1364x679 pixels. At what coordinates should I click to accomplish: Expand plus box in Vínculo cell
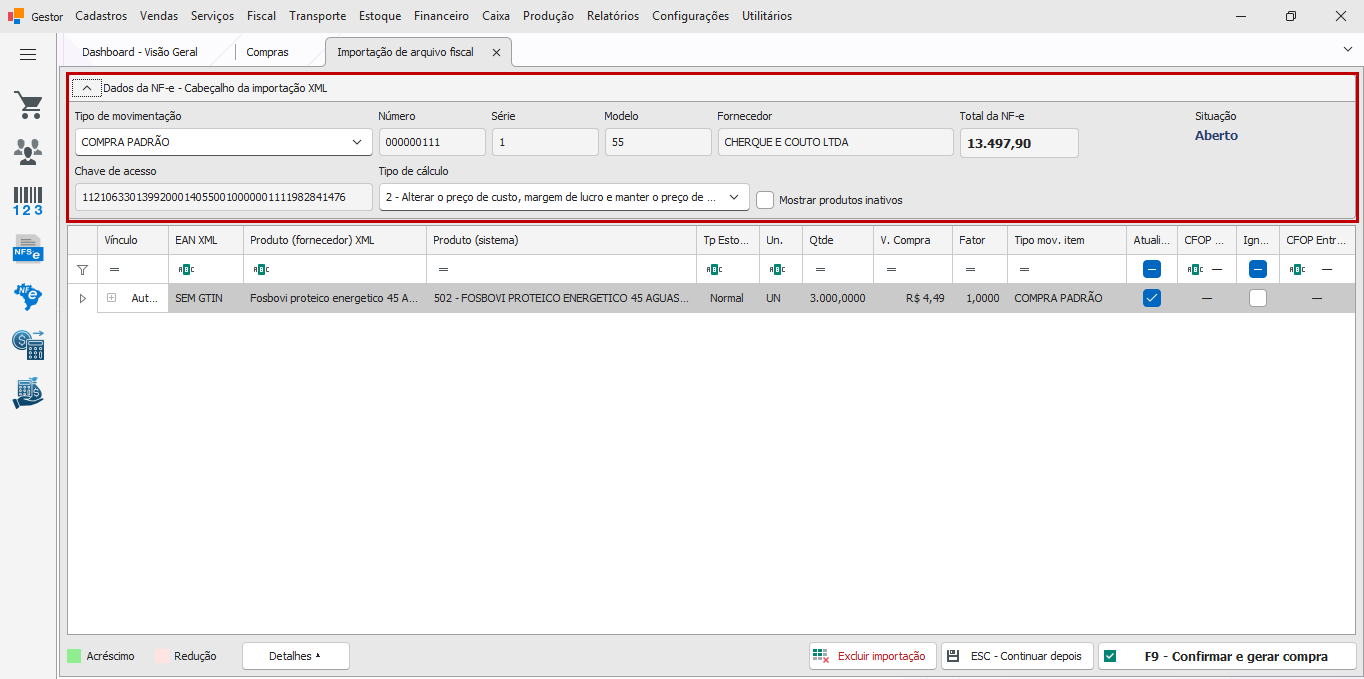pyautogui.click(x=112, y=298)
